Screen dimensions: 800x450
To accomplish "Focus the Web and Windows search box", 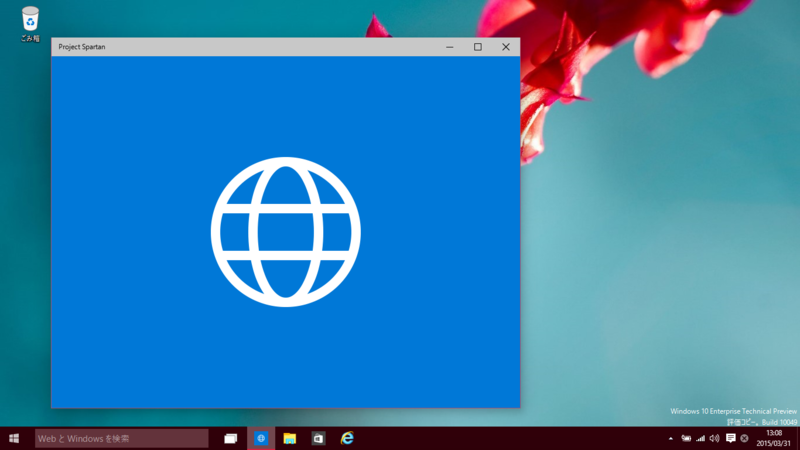I will [x=121, y=438].
